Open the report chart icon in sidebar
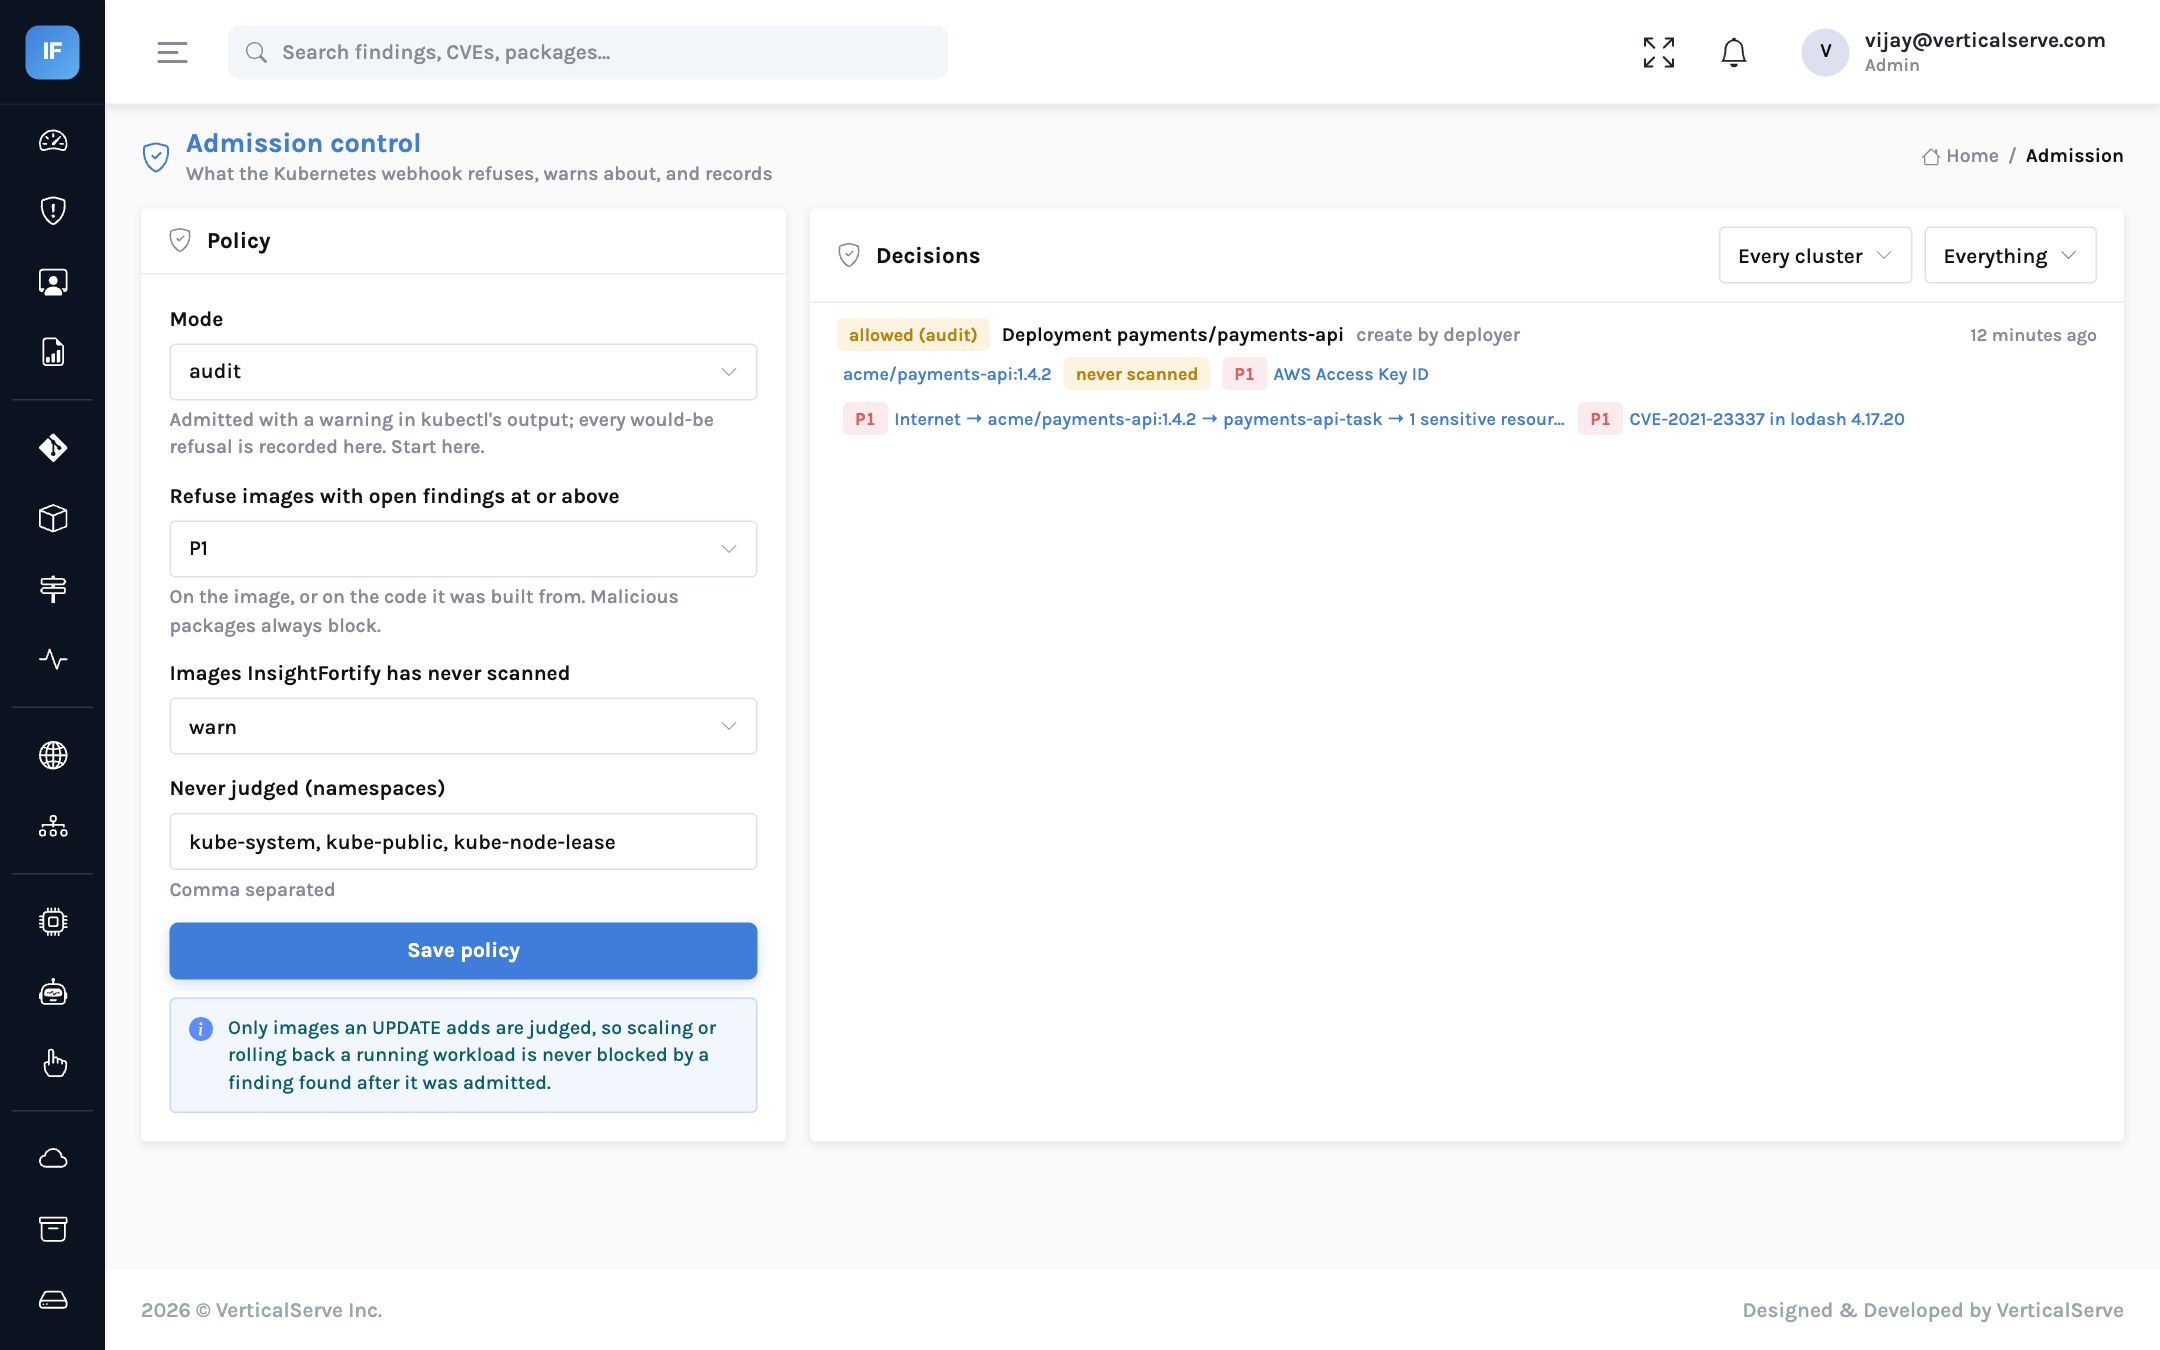The width and height of the screenshot is (2160, 1350). (53, 352)
